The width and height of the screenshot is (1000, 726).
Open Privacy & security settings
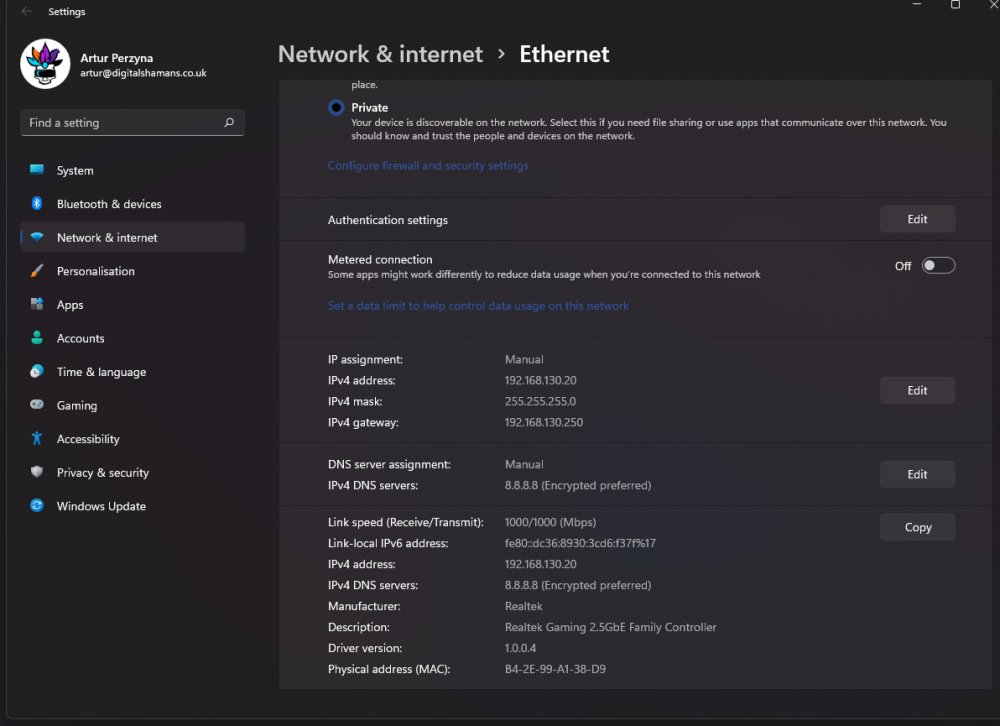pos(132,473)
